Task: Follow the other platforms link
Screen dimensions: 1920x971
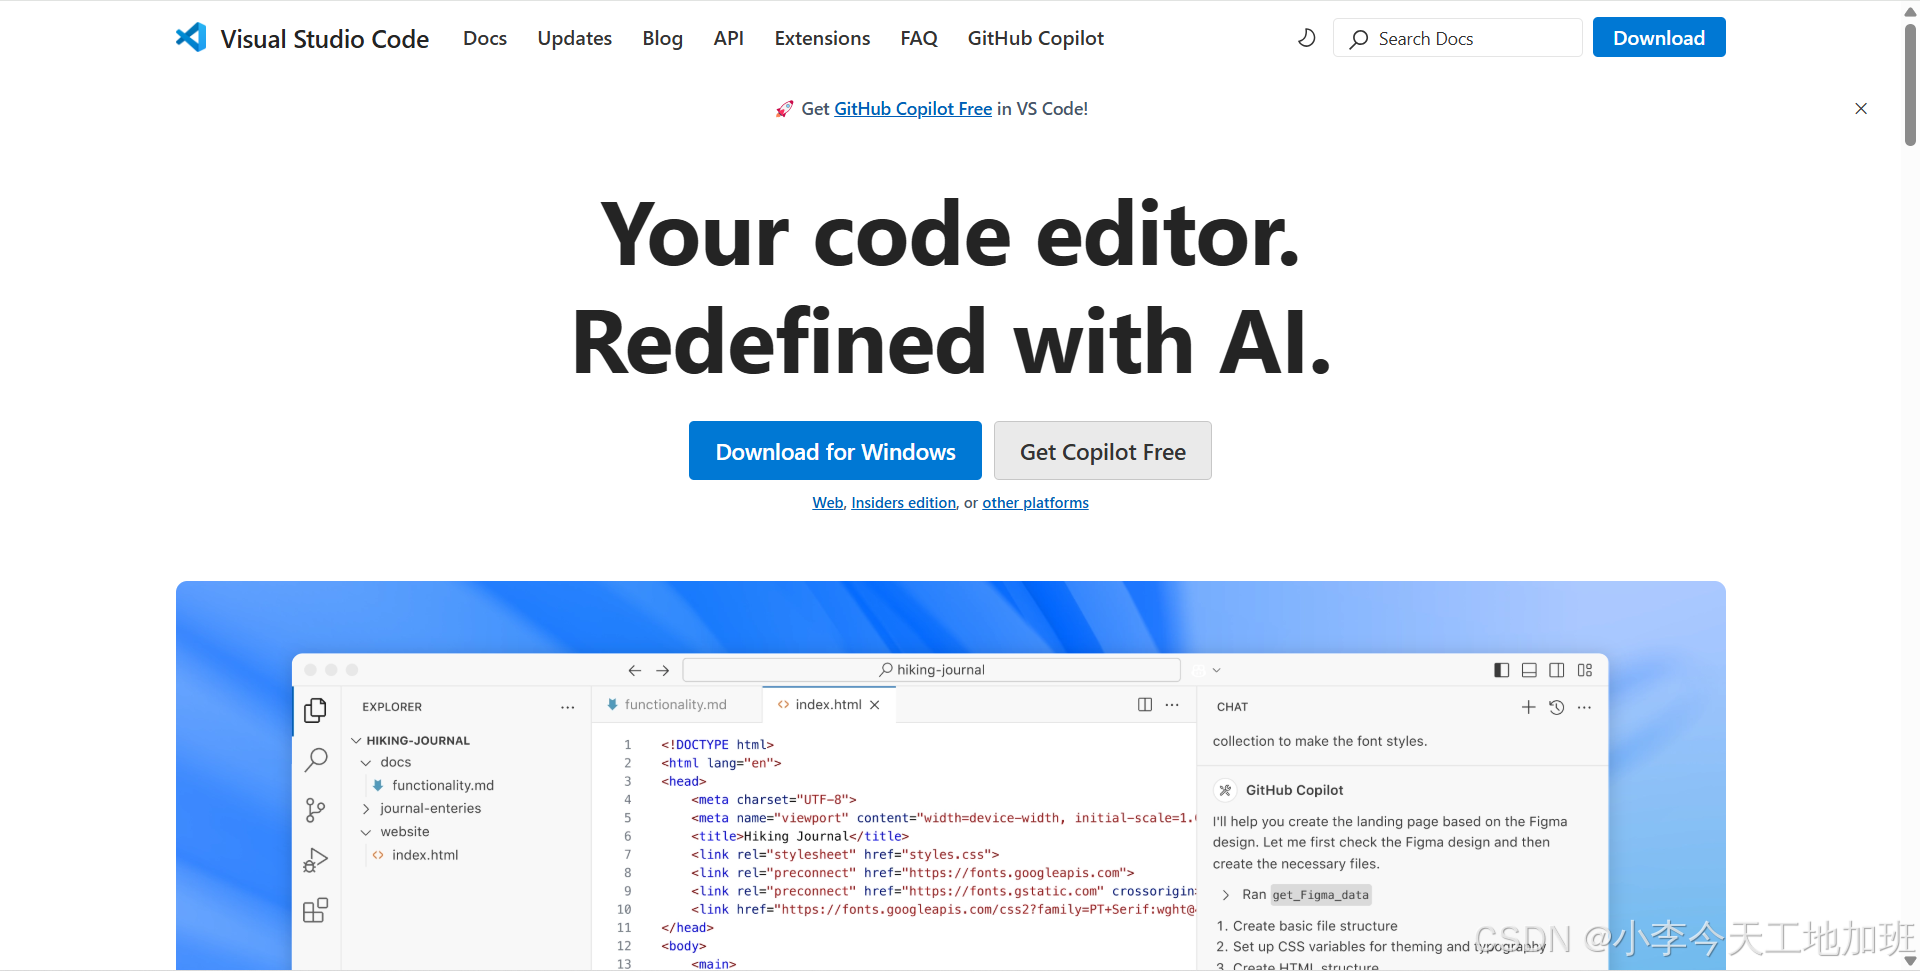Action: (1035, 503)
